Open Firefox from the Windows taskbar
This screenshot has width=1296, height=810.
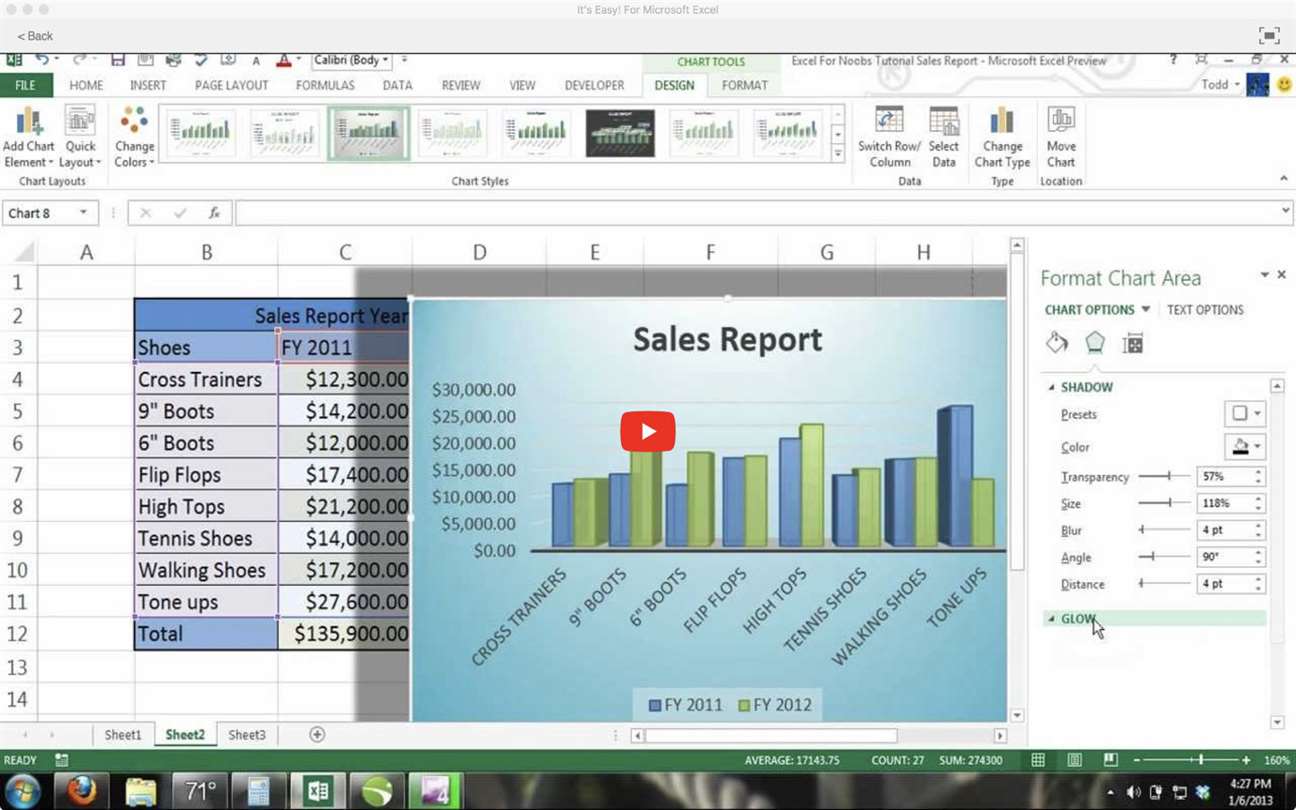point(82,792)
